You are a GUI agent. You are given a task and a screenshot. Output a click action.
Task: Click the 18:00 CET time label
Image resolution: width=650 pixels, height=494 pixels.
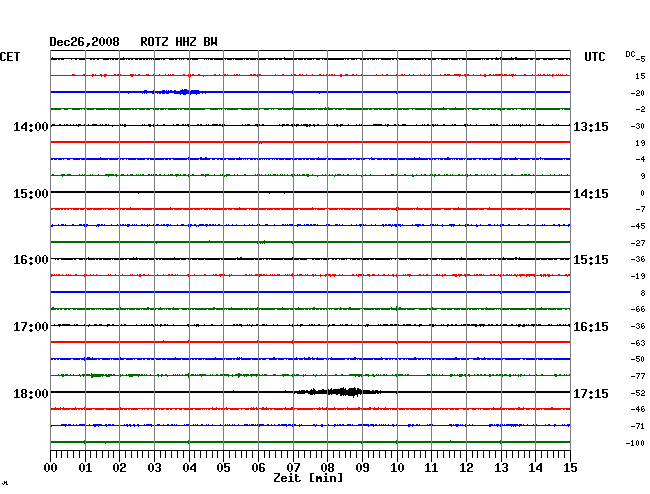[31, 393]
